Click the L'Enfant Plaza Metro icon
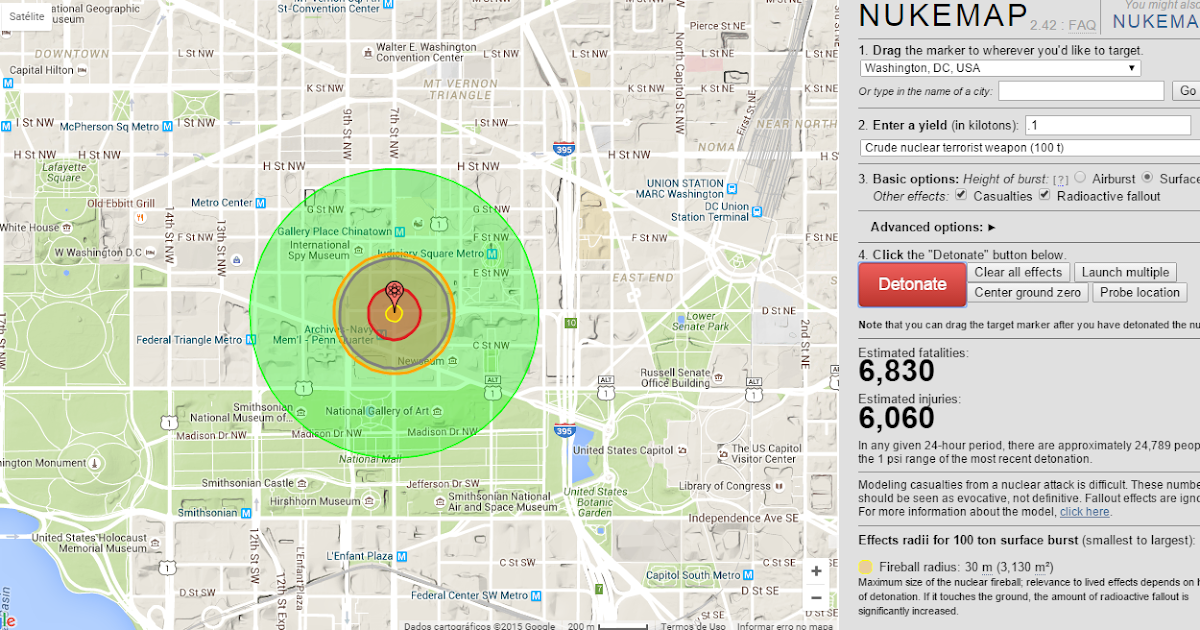Image resolution: width=1200 pixels, height=630 pixels. pyautogui.click(x=401, y=556)
